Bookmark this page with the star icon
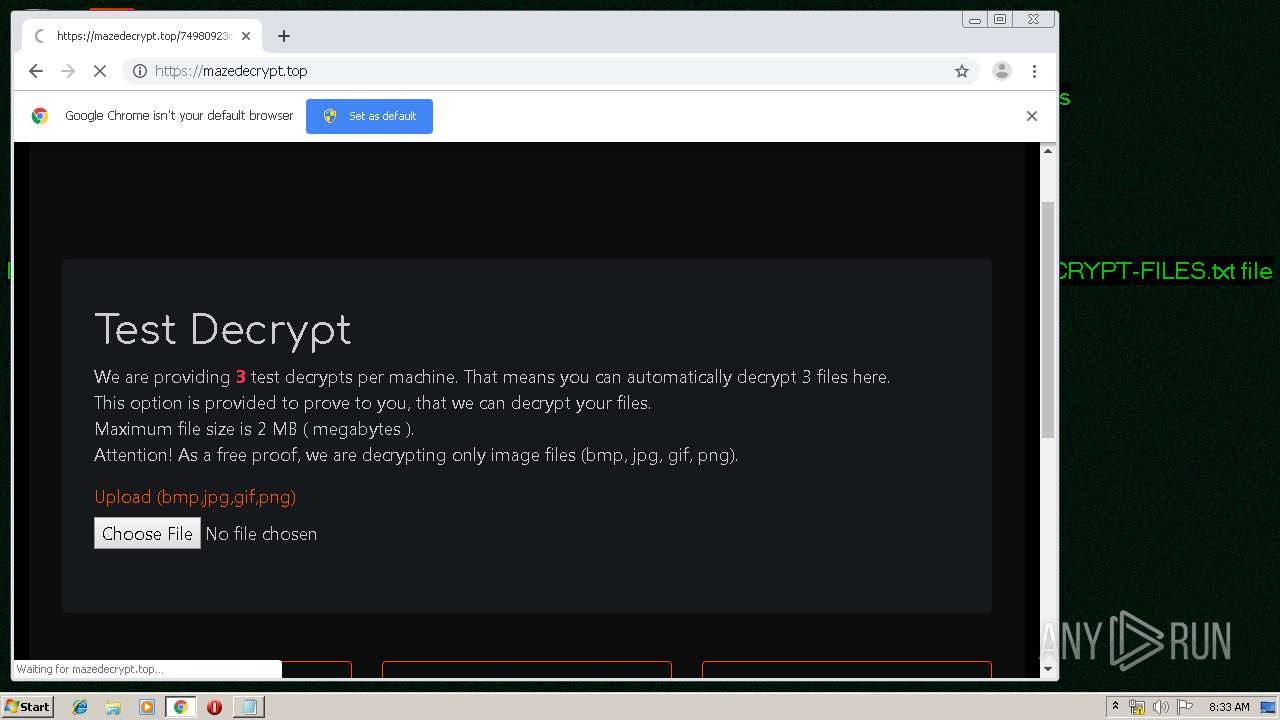Screen dimensions: 1280x720 962,71
